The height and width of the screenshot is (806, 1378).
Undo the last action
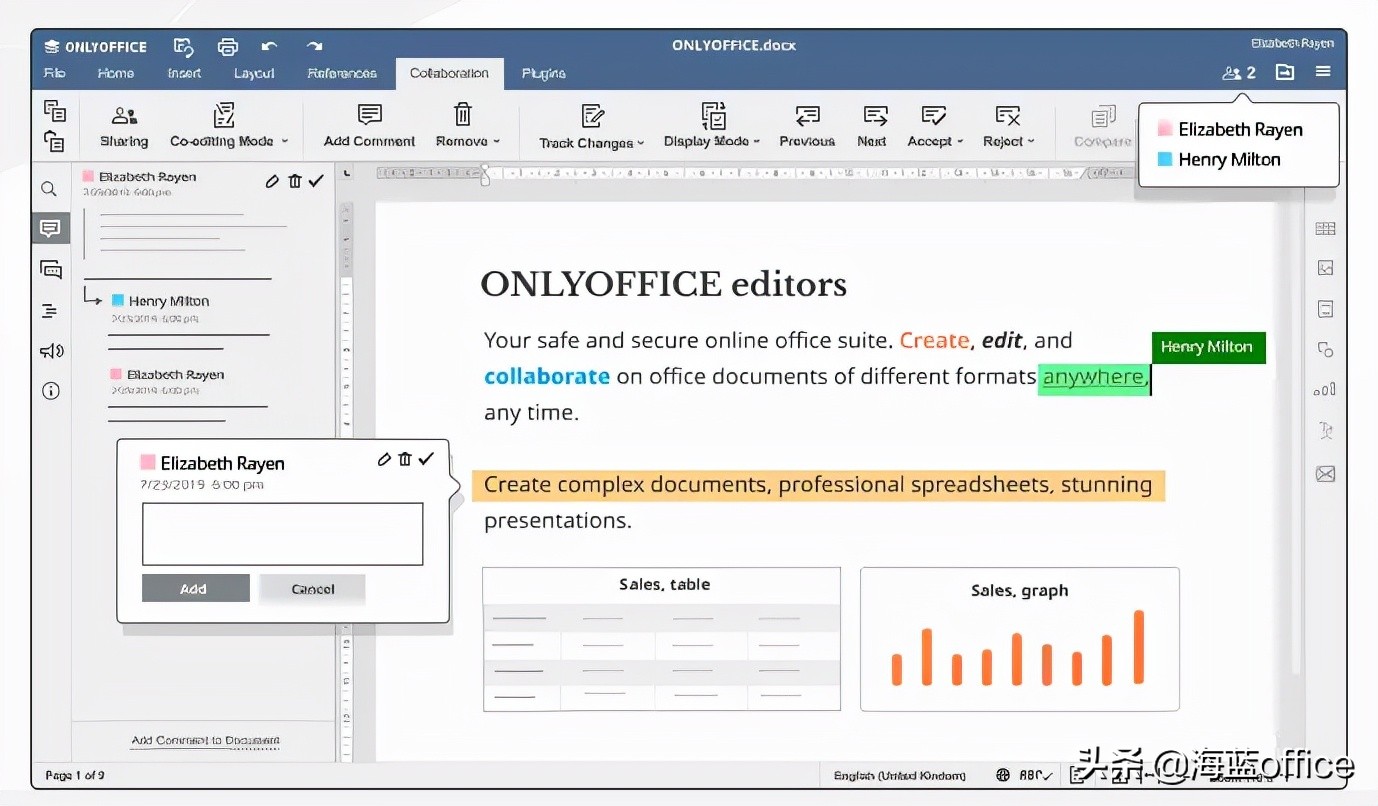[269, 46]
